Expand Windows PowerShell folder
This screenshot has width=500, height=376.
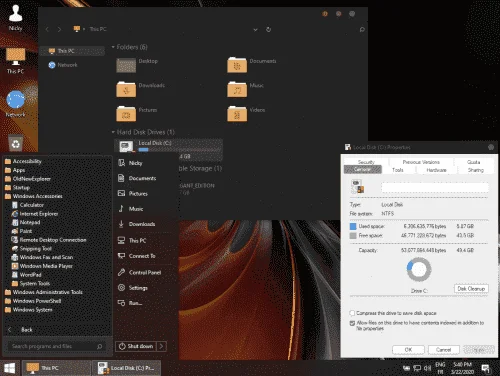[x=33, y=301]
